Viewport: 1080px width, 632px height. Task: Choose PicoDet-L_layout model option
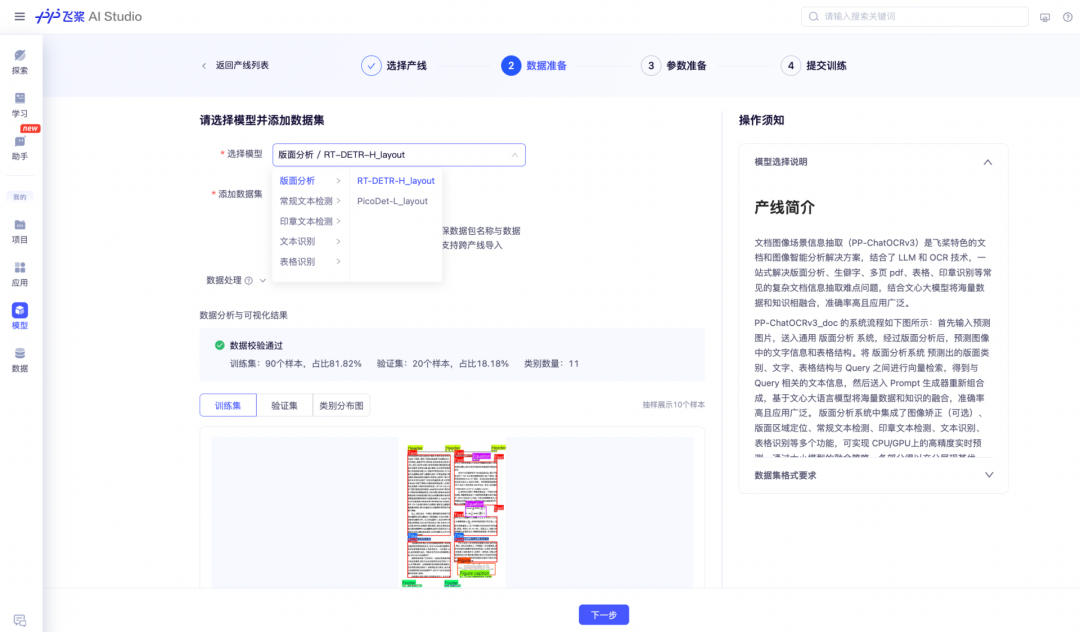[393, 201]
